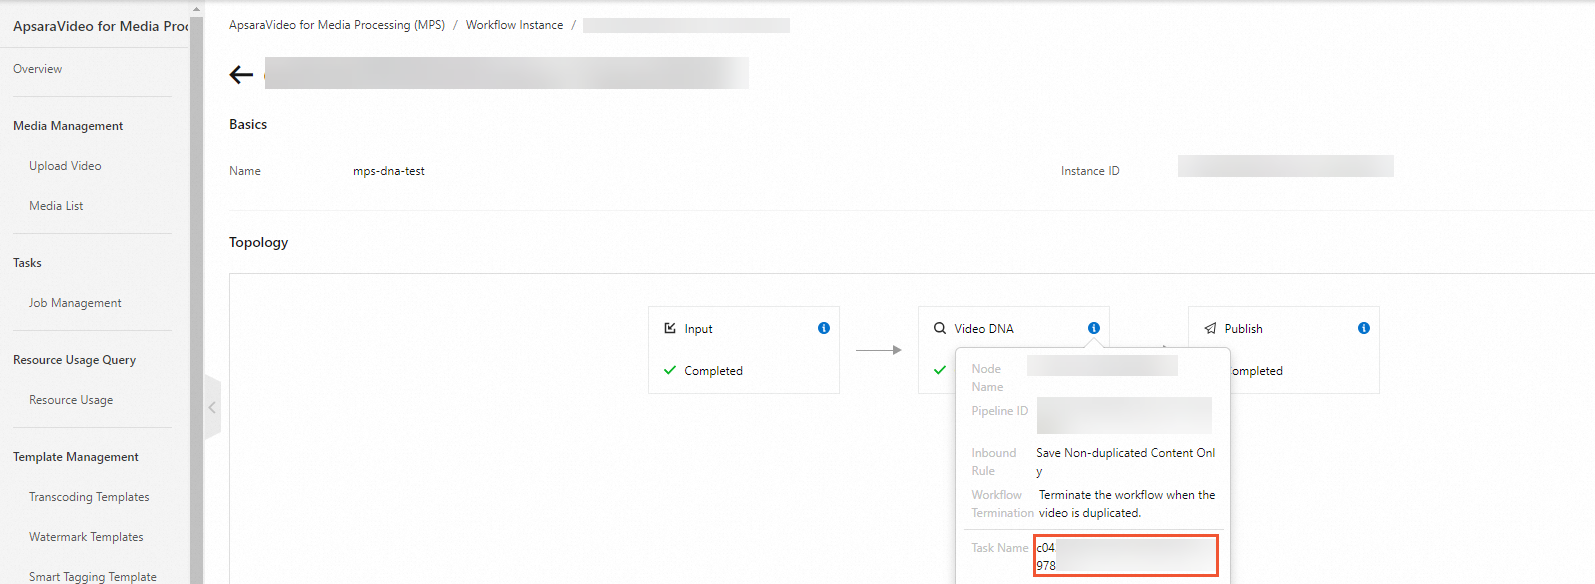Open Job Management page
This screenshot has height=584, width=1595.
click(x=75, y=303)
